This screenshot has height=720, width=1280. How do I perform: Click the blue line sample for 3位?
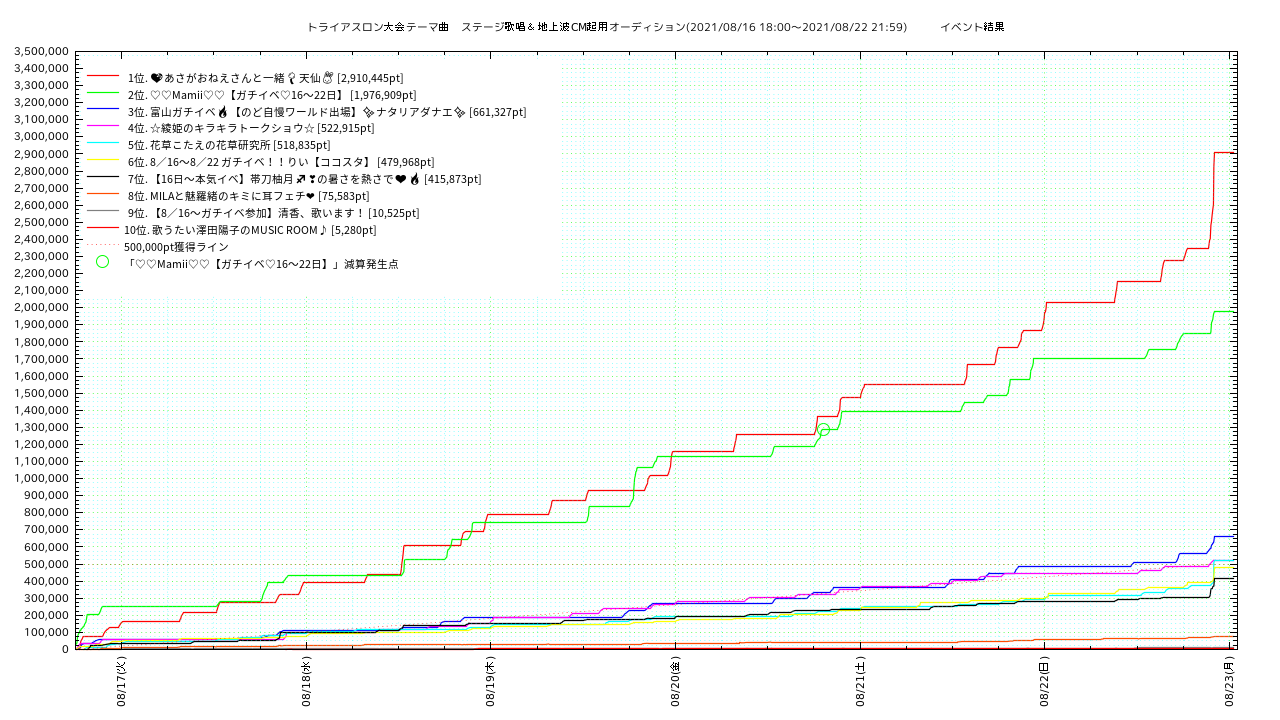[103, 111]
